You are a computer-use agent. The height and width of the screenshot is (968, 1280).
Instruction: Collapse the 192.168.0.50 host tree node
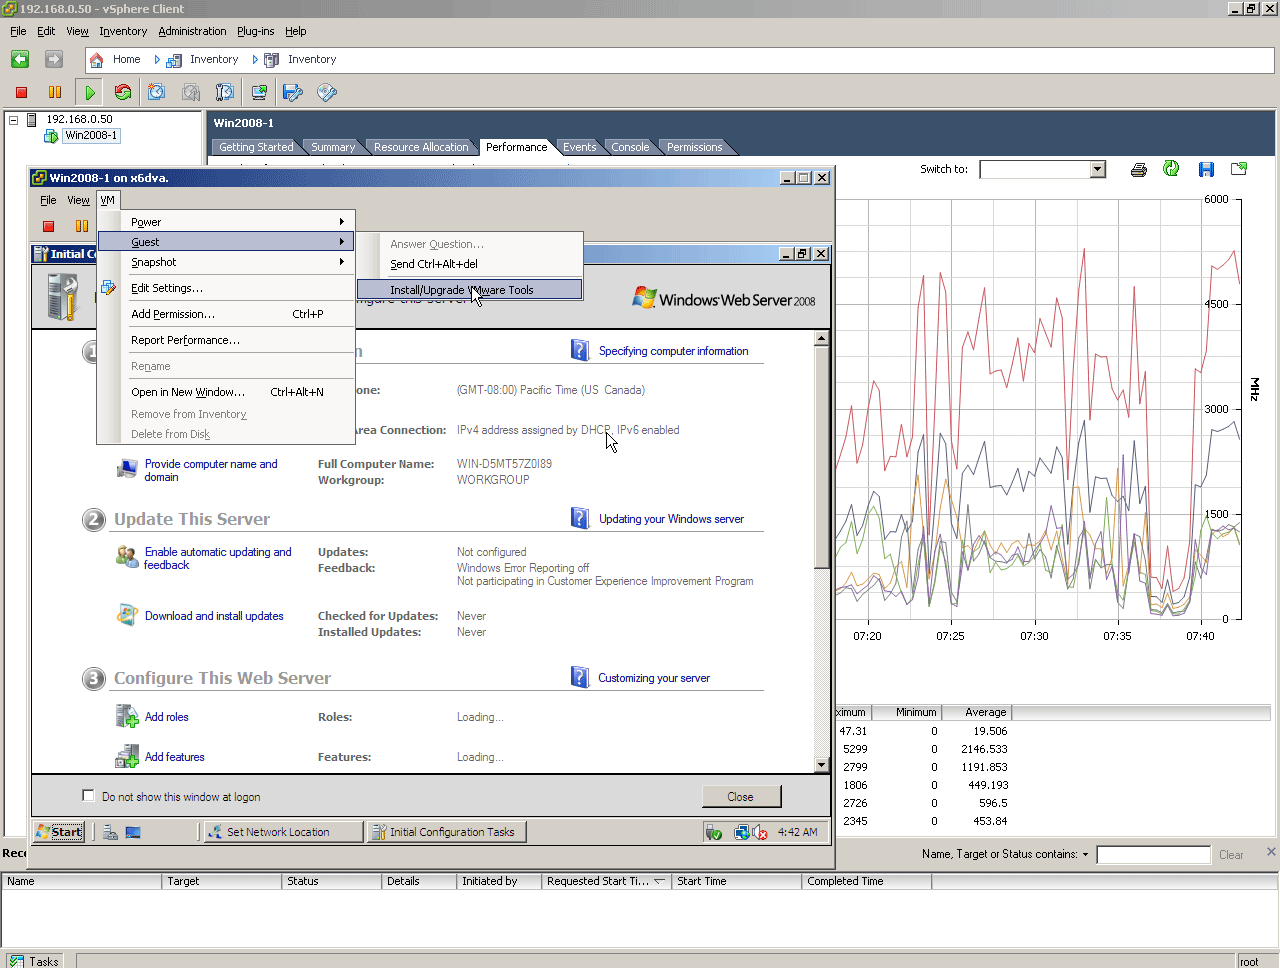(14, 119)
